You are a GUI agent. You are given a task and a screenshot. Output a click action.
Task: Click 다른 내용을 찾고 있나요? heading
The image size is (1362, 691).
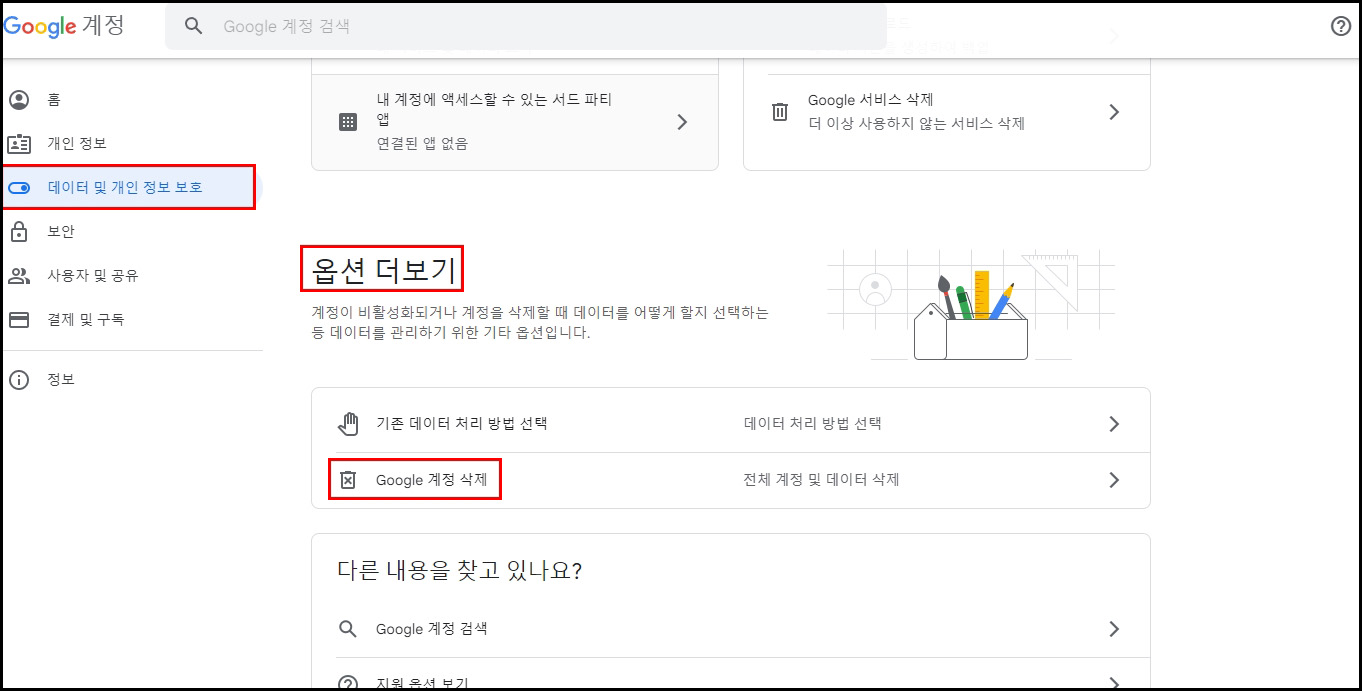pyautogui.click(x=459, y=571)
